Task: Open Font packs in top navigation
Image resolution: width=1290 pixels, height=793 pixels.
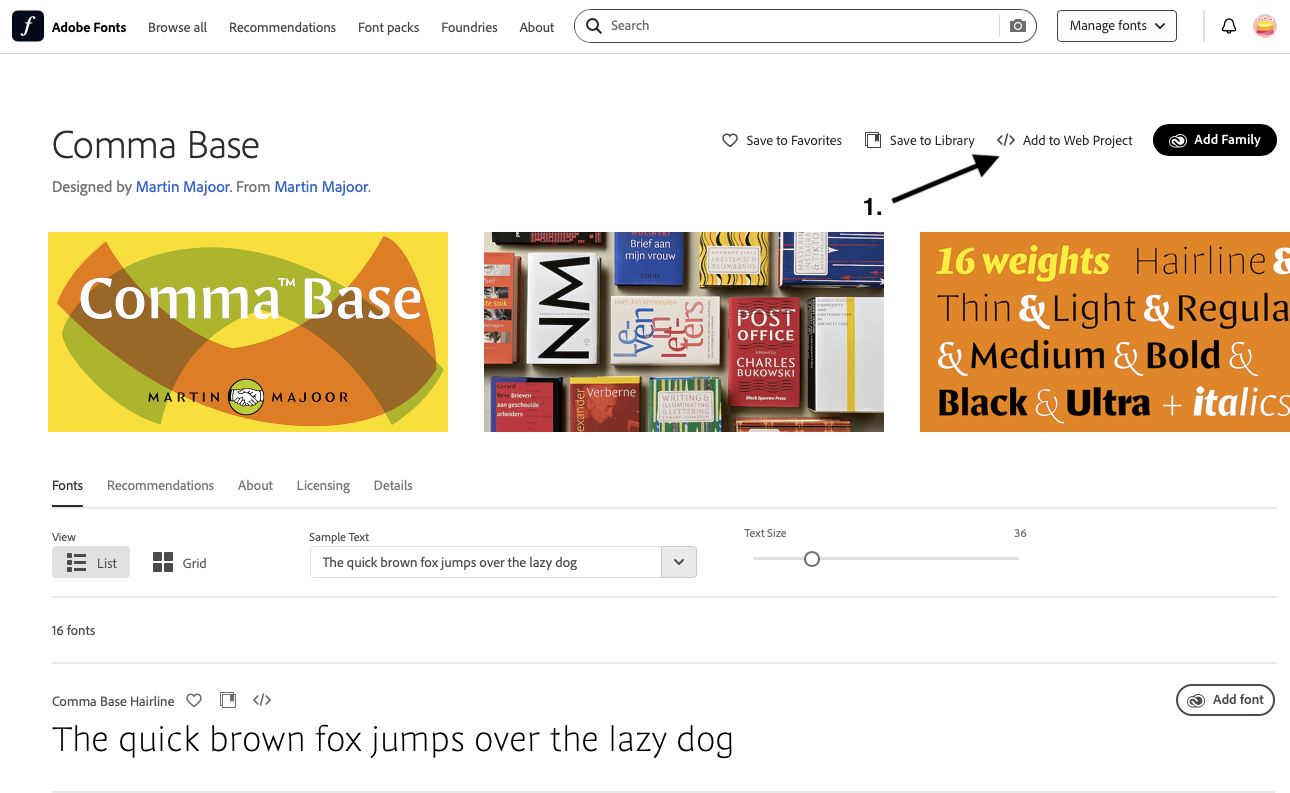Action: point(388,28)
